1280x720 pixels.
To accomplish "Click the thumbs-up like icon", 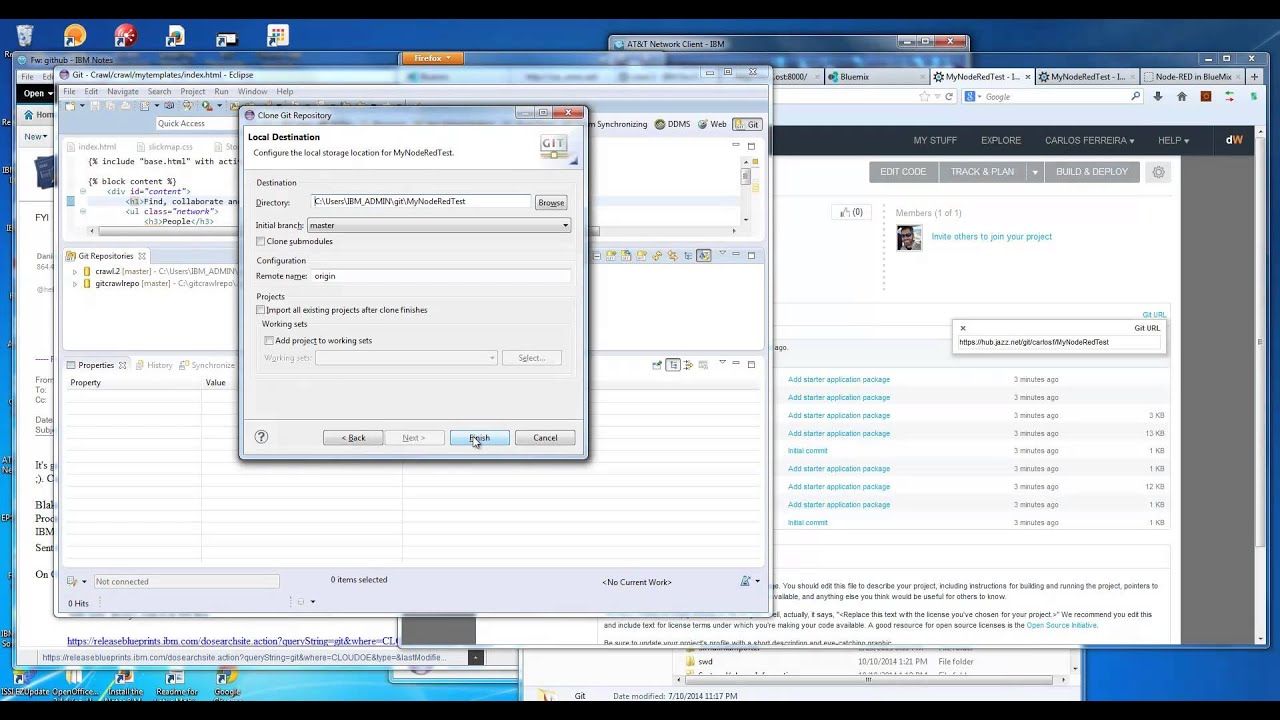I will click(x=845, y=212).
